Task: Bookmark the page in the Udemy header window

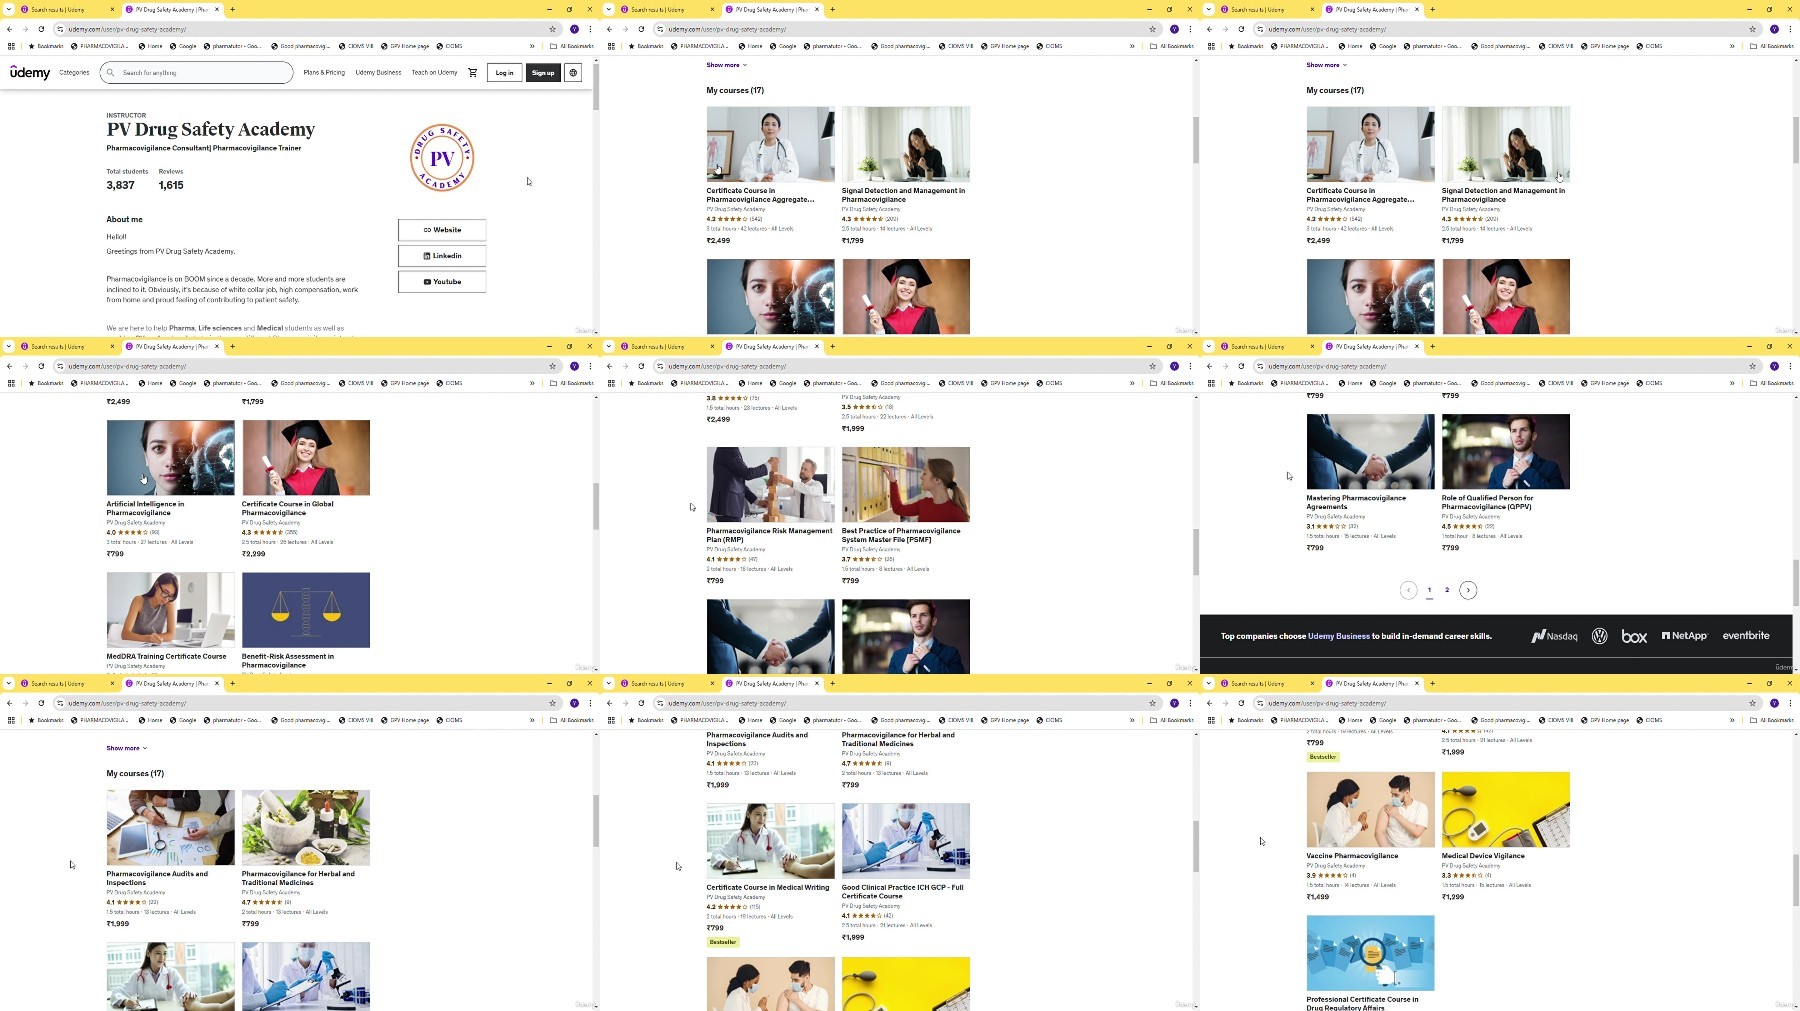Action: 552,29
